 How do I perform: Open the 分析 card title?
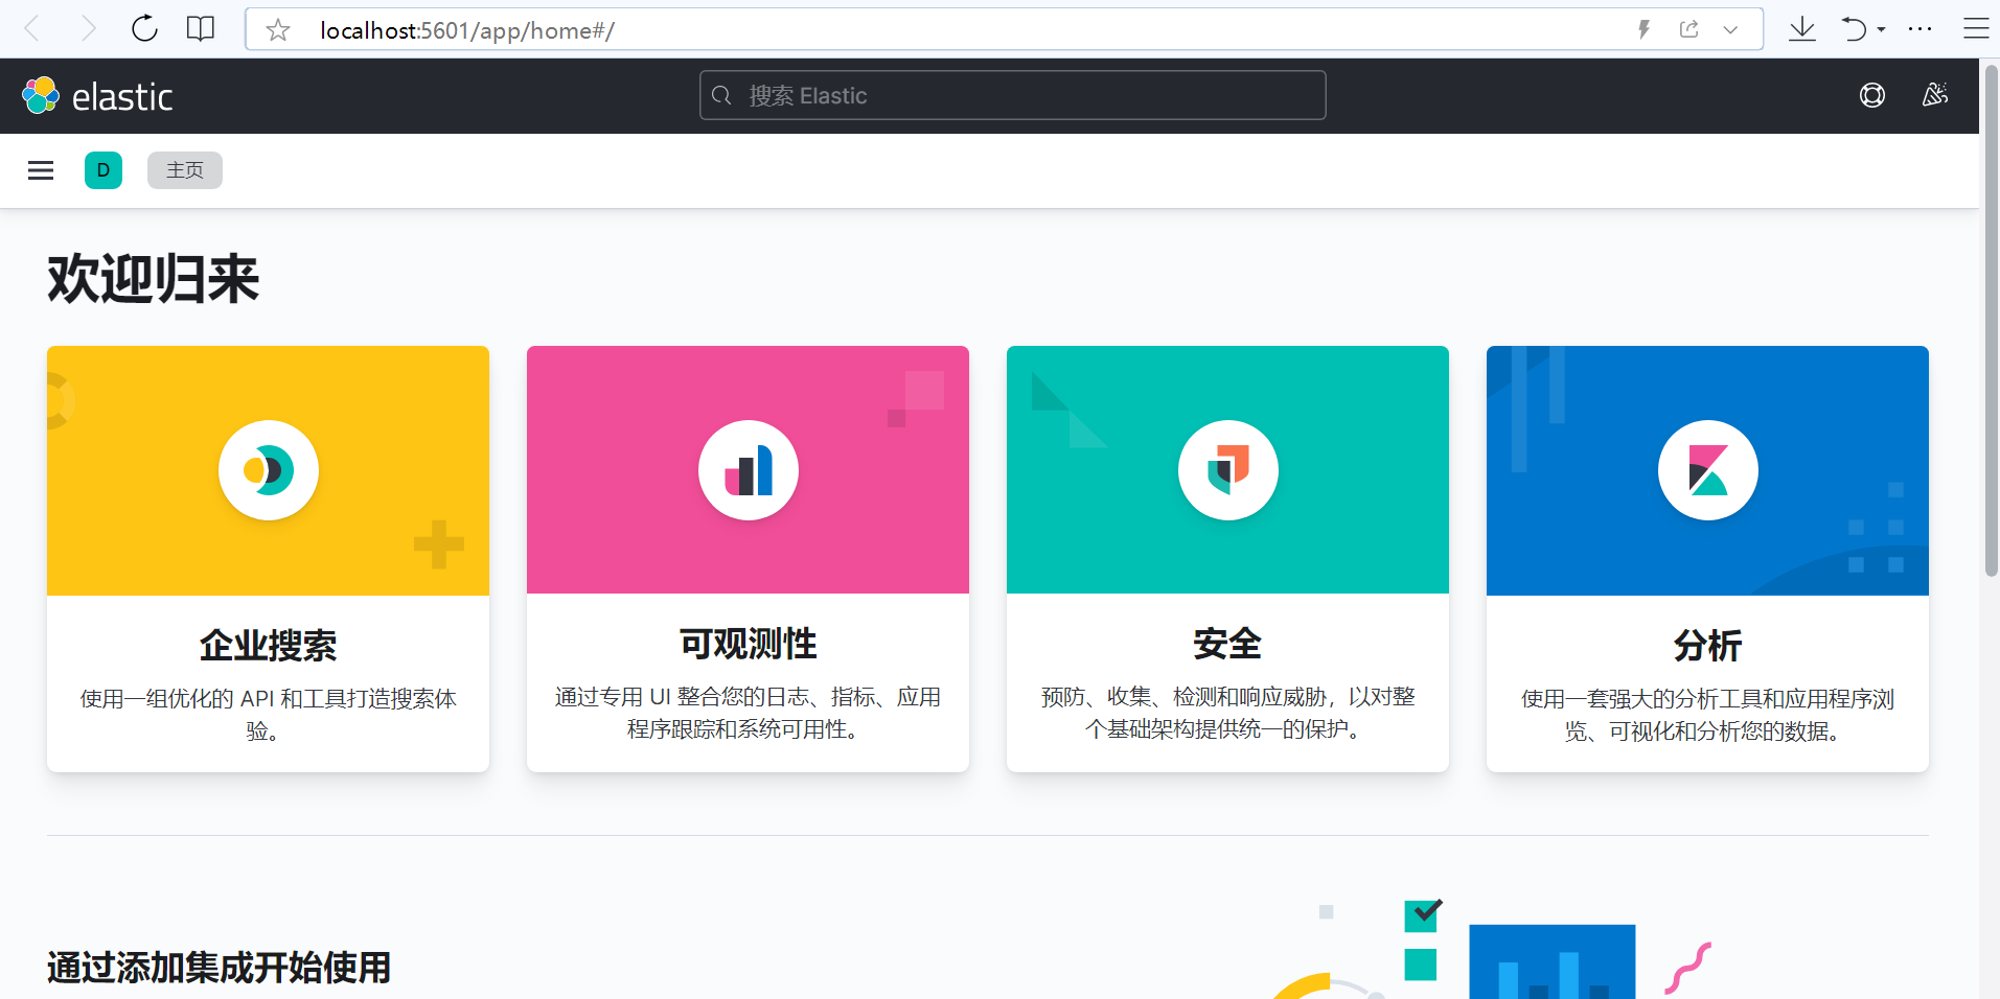tap(1708, 645)
